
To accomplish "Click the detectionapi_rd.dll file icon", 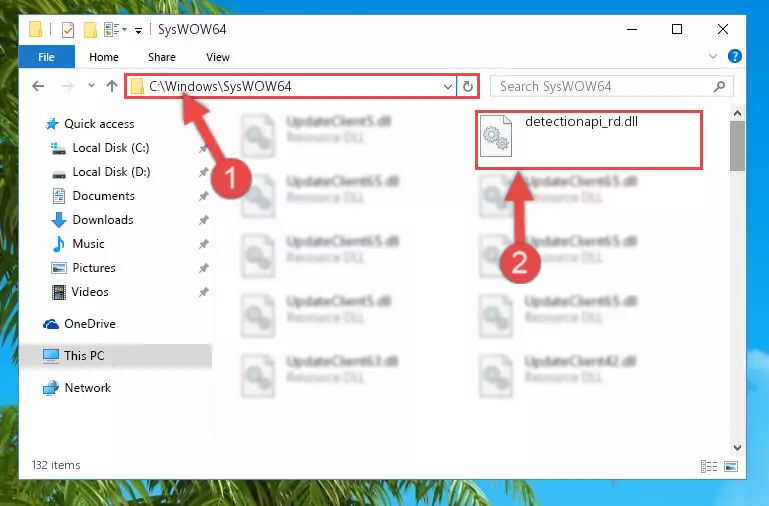I will 496,136.
